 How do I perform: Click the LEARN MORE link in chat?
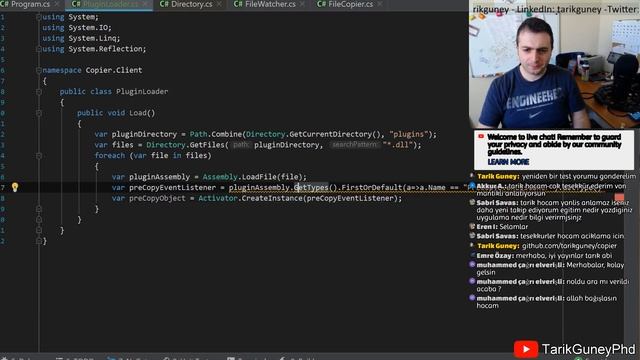click(x=508, y=162)
